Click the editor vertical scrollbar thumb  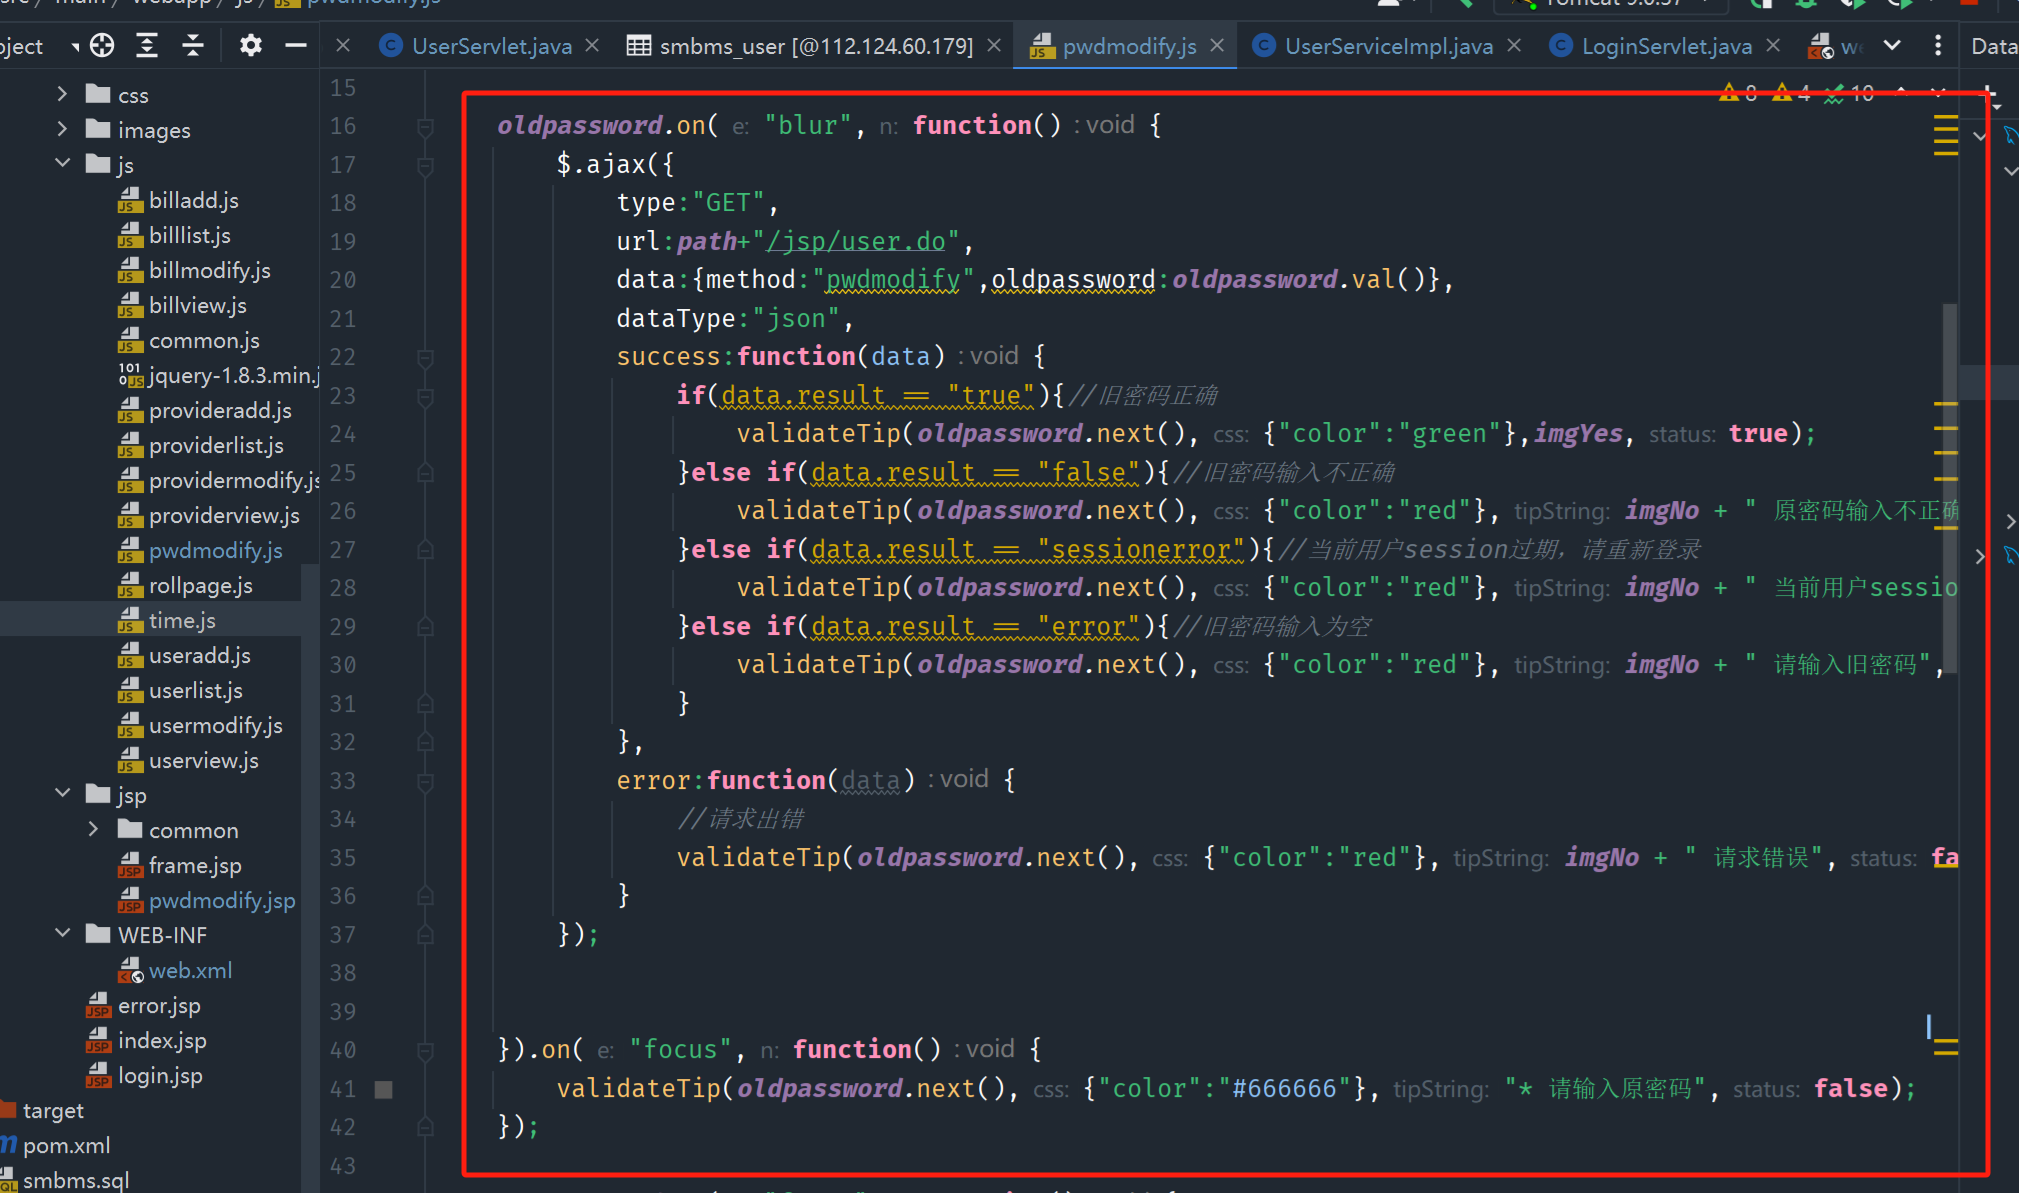coord(1949,490)
